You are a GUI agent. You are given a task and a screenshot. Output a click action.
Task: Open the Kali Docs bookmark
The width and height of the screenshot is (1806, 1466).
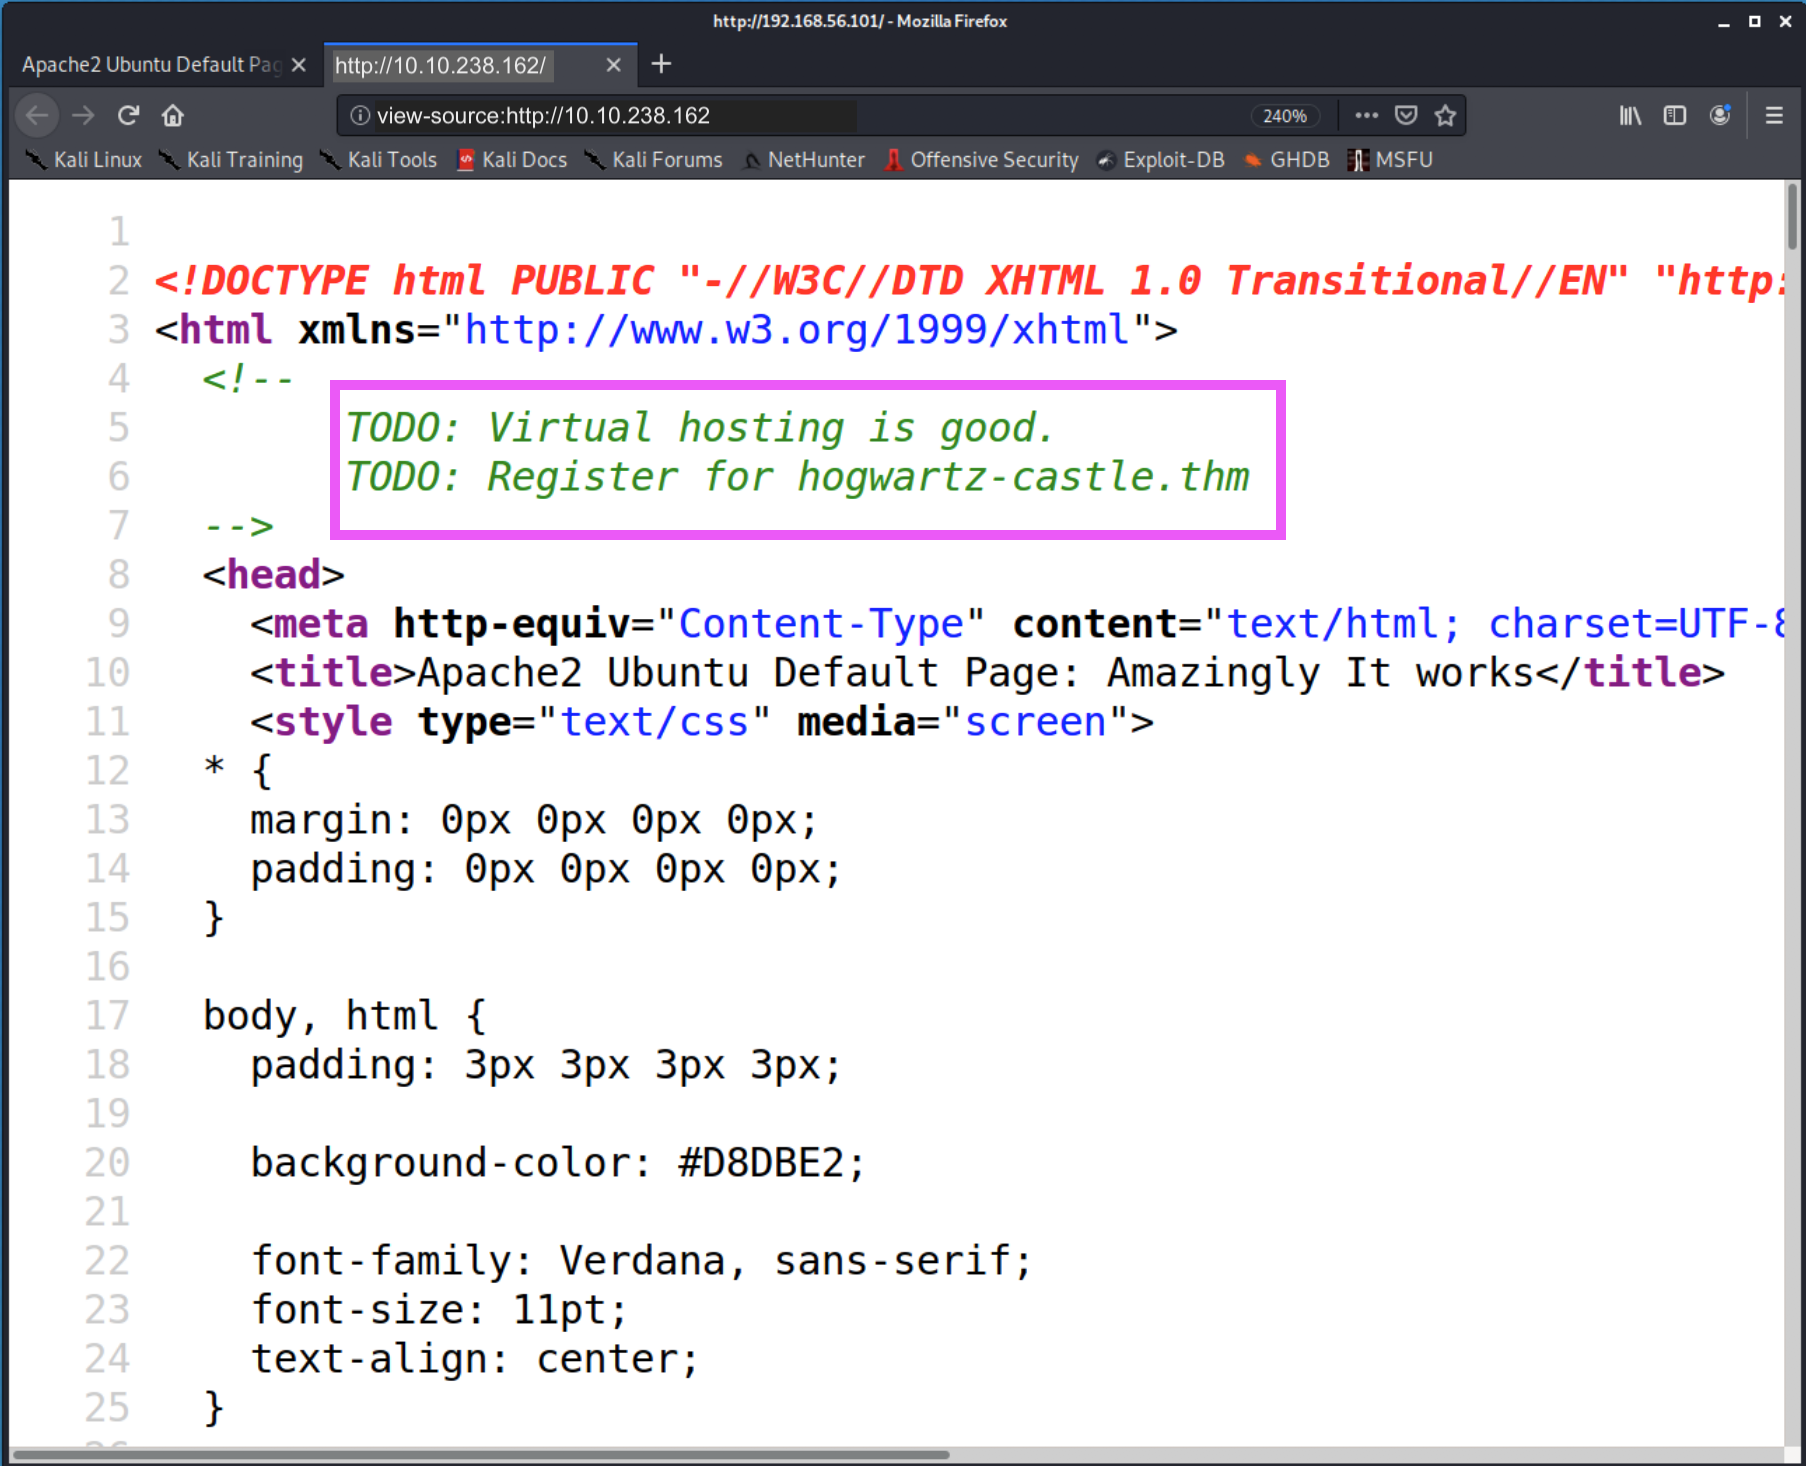point(512,160)
